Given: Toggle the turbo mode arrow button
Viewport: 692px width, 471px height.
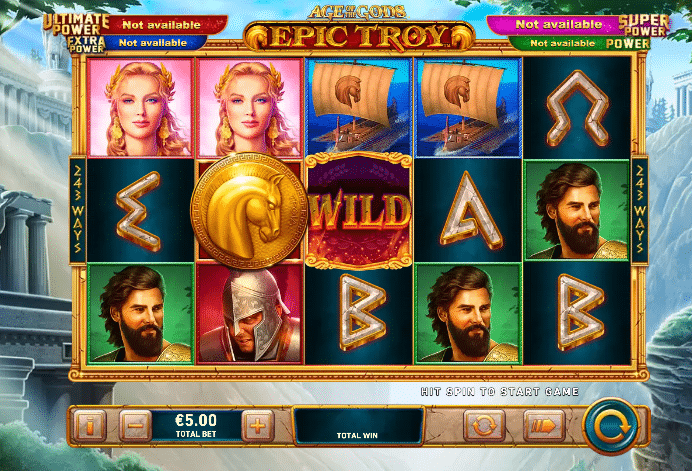Looking at the screenshot, I should tap(544, 426).
